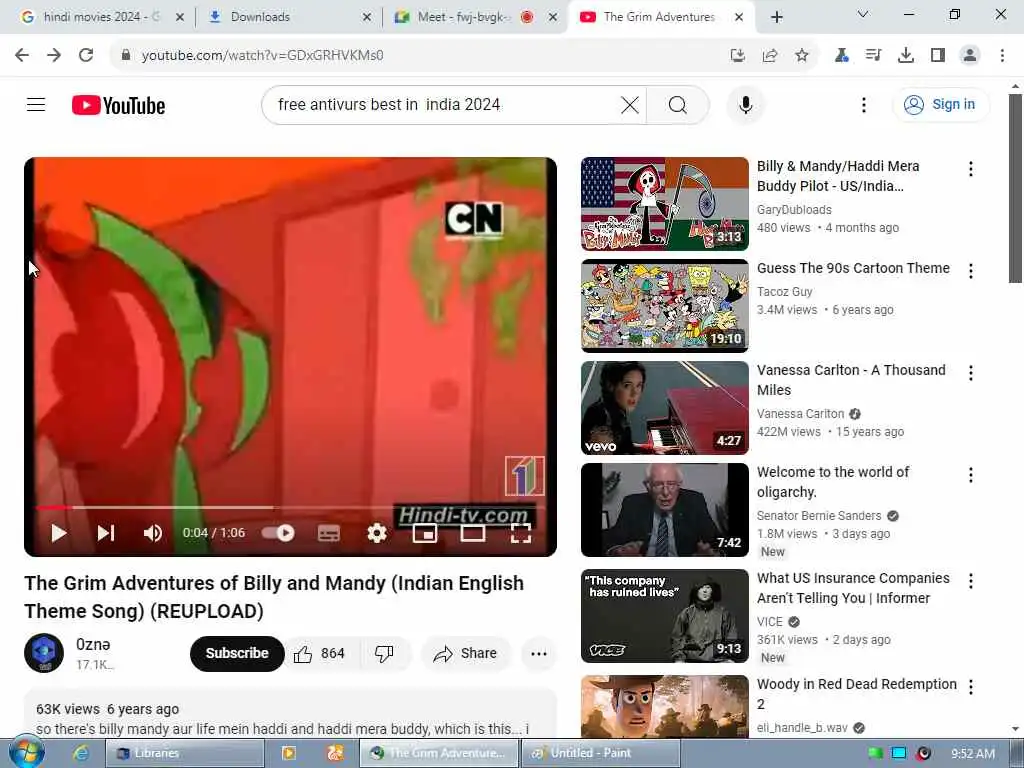Open options for Billy & Mandy Pilot video
The width and height of the screenshot is (1024, 768).
pos(971,169)
